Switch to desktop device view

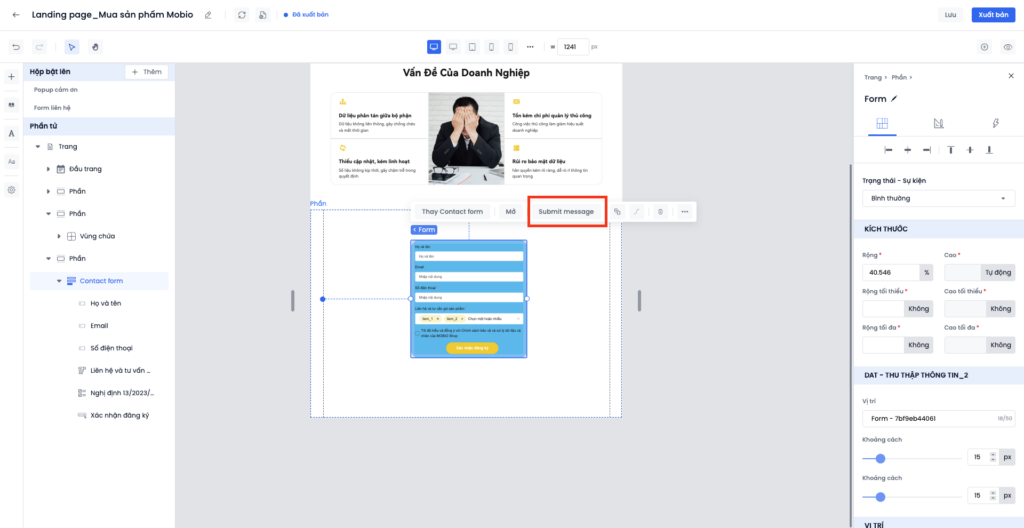click(x=434, y=47)
